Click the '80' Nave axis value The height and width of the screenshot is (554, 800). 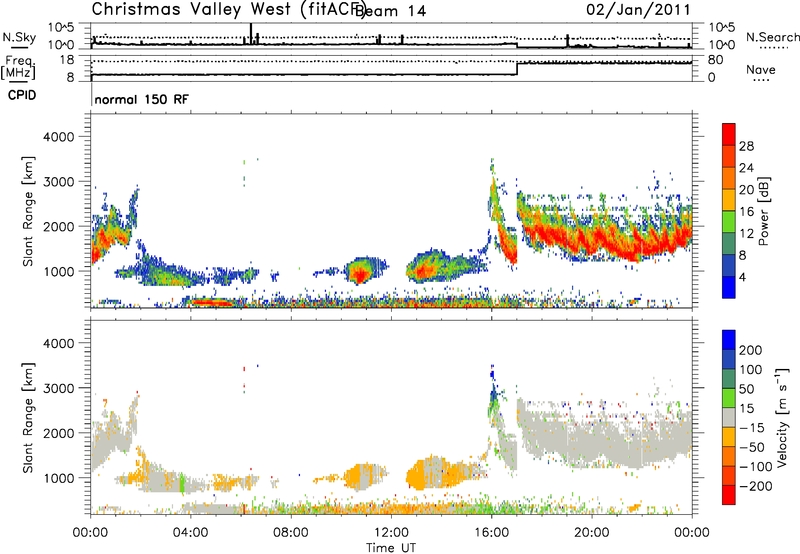point(715,60)
